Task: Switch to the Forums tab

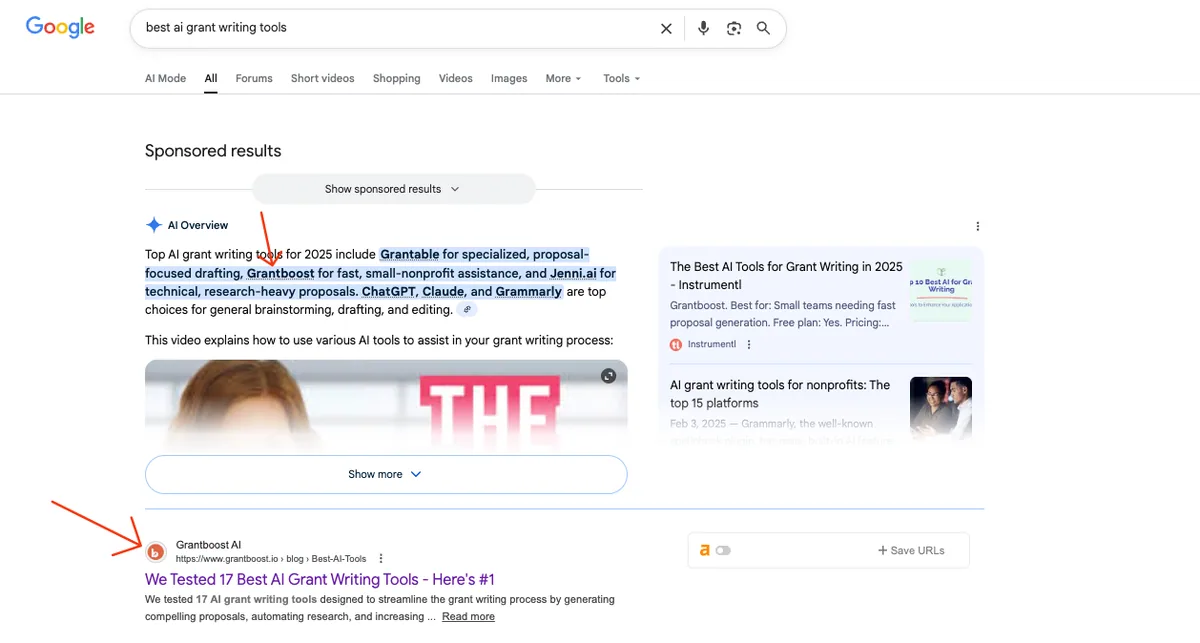Action: tap(254, 78)
